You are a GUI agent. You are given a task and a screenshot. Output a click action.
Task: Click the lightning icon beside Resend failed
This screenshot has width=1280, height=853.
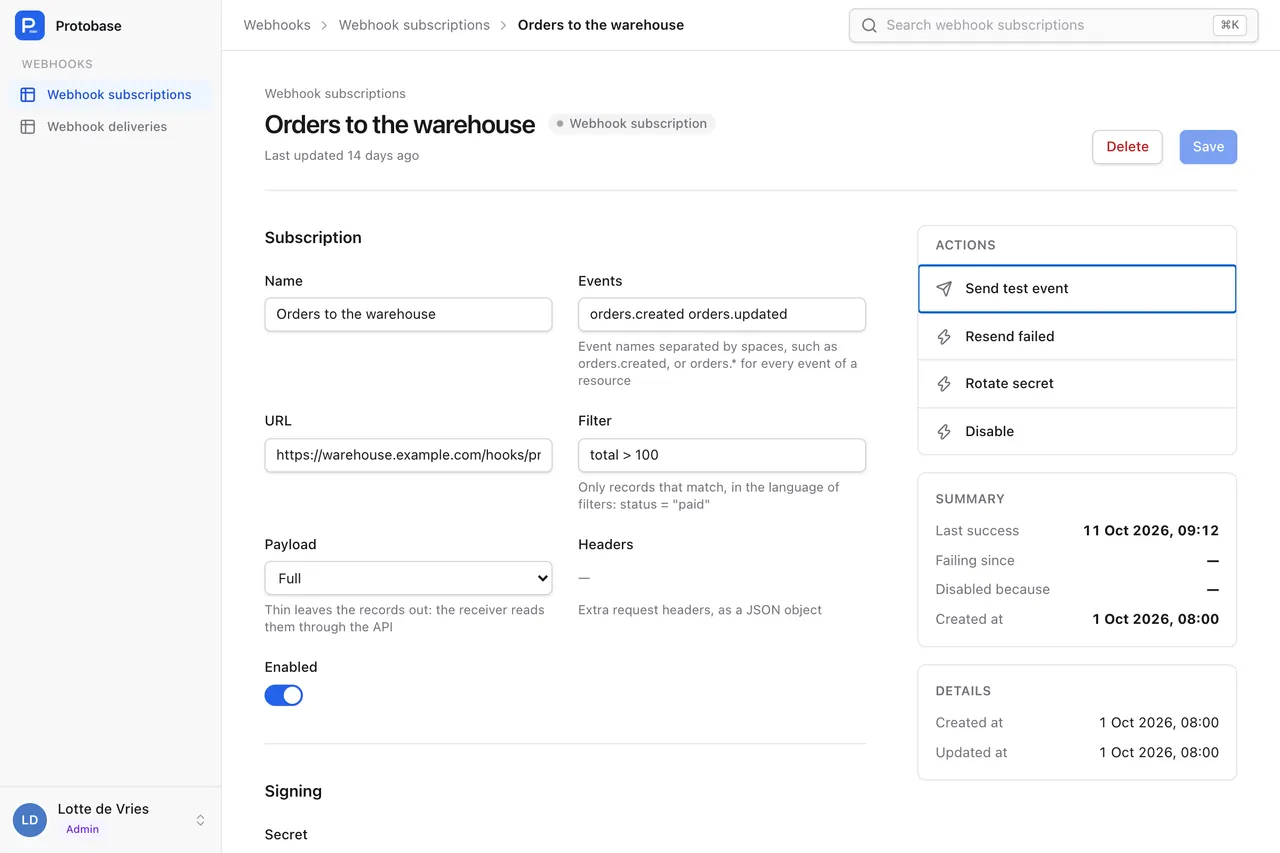[x=944, y=337]
